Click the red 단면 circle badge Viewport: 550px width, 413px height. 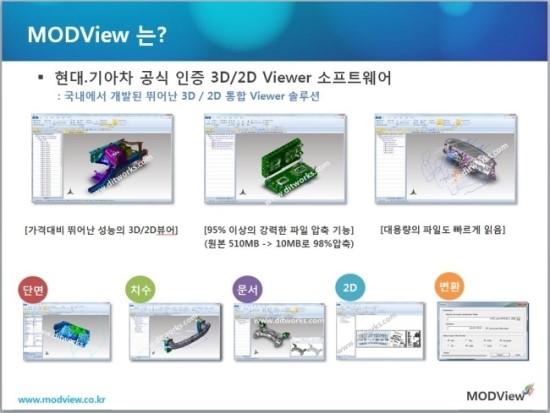(33, 290)
